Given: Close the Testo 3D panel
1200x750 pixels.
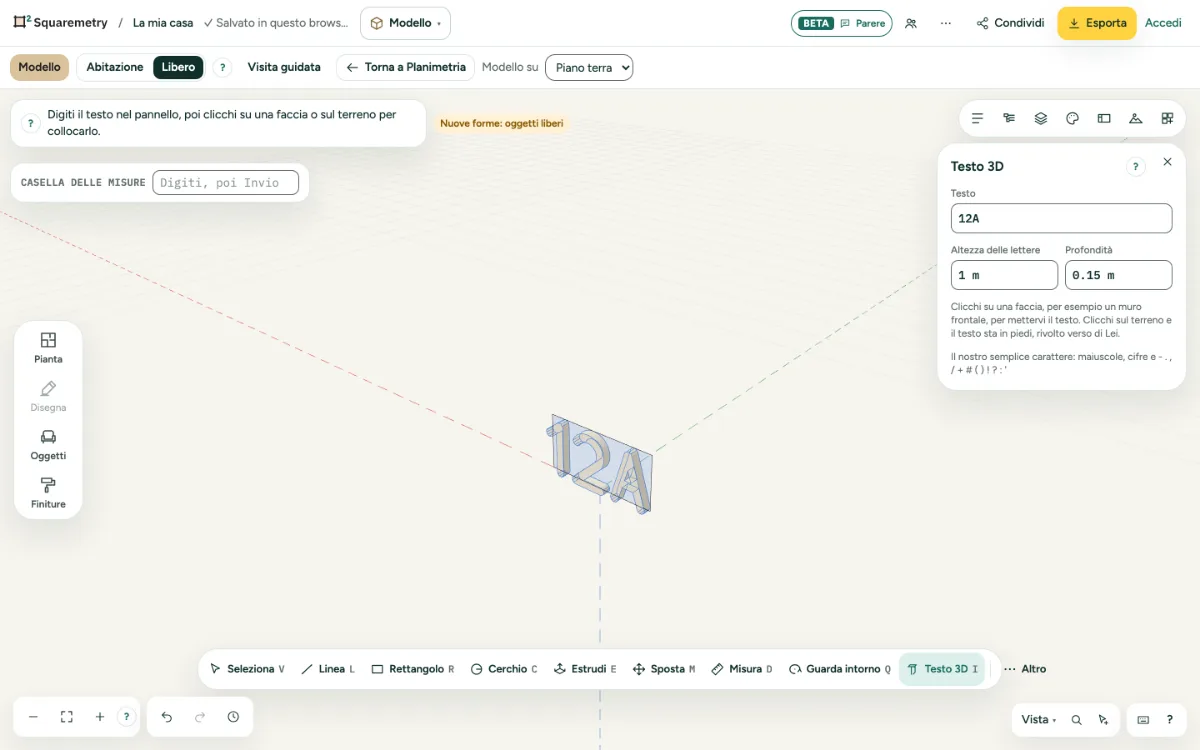Looking at the screenshot, I should tap(1167, 162).
